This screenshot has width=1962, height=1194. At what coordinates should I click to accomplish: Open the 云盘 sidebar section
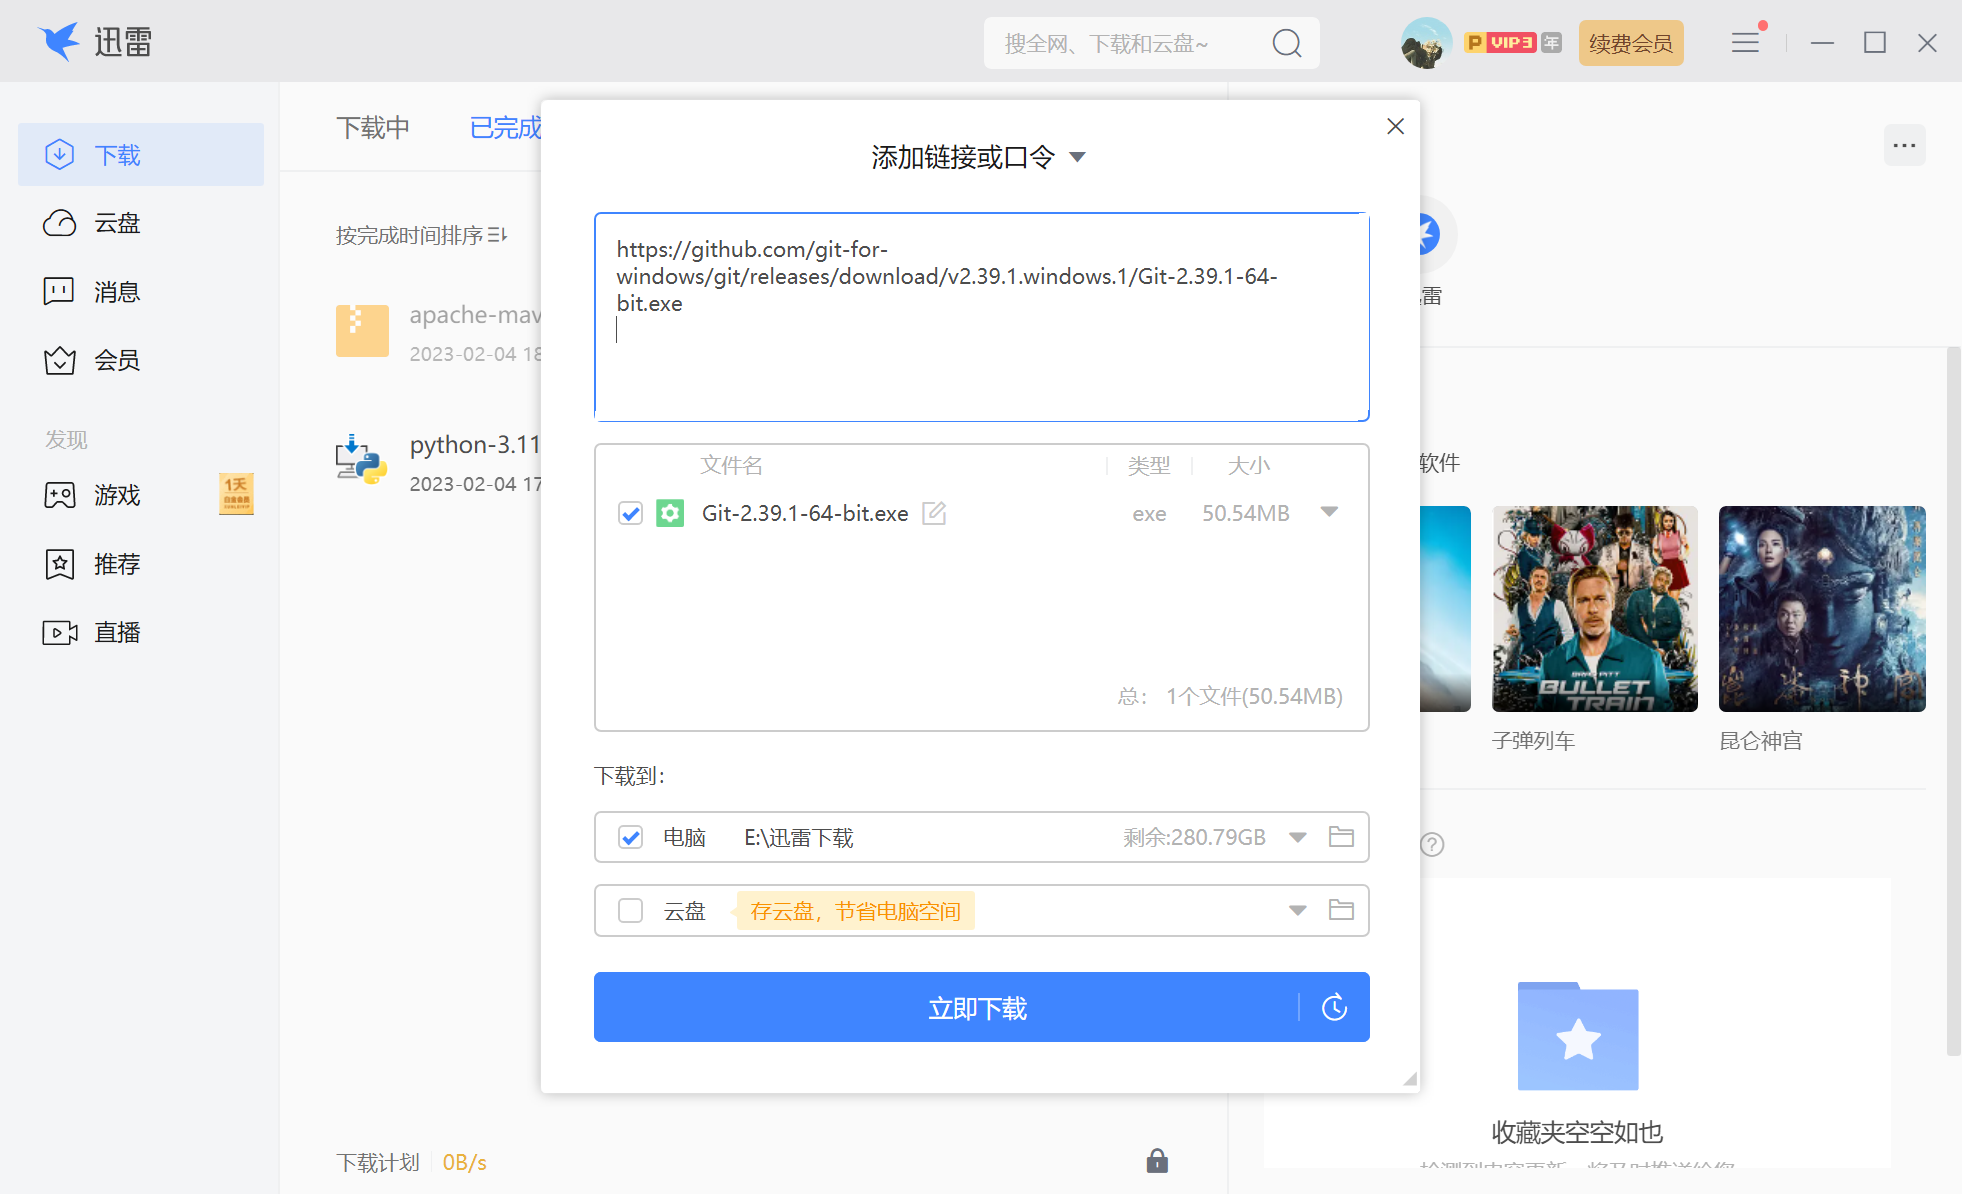(x=141, y=223)
